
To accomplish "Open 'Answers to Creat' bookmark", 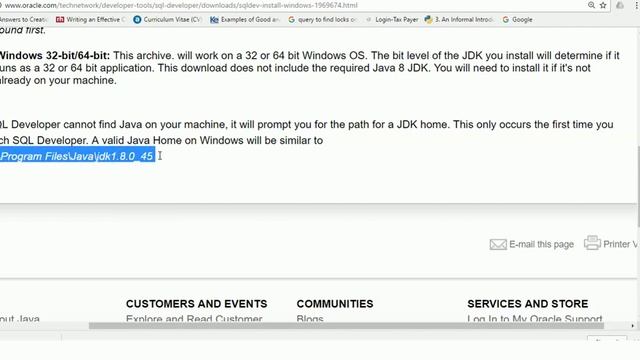I will [23, 20].
